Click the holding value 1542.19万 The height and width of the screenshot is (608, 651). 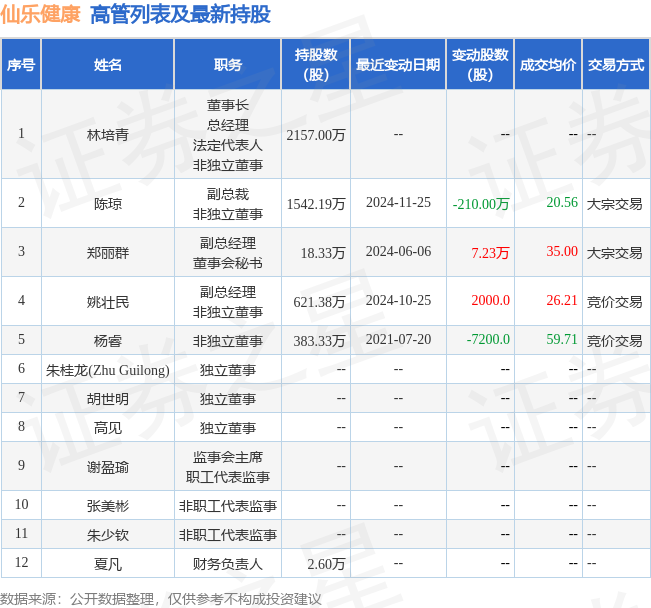pos(316,203)
